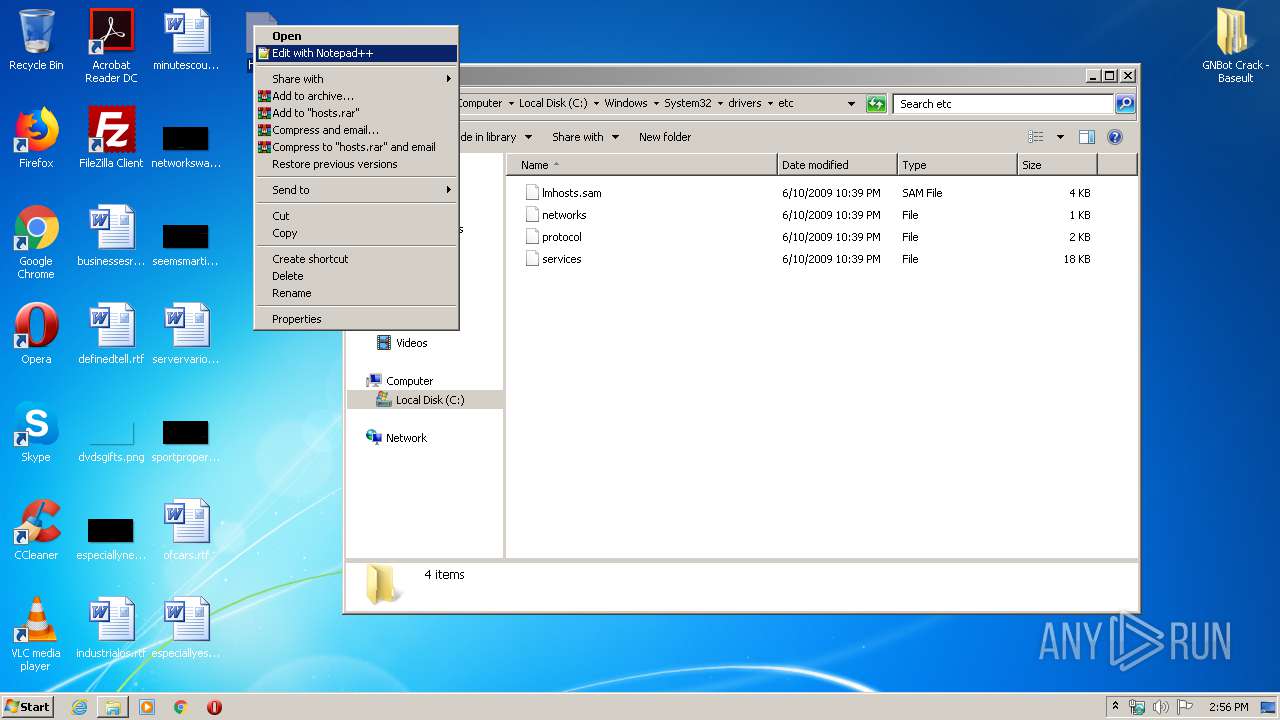Click in Search etc field
The image size is (1280, 720).
1003,103
